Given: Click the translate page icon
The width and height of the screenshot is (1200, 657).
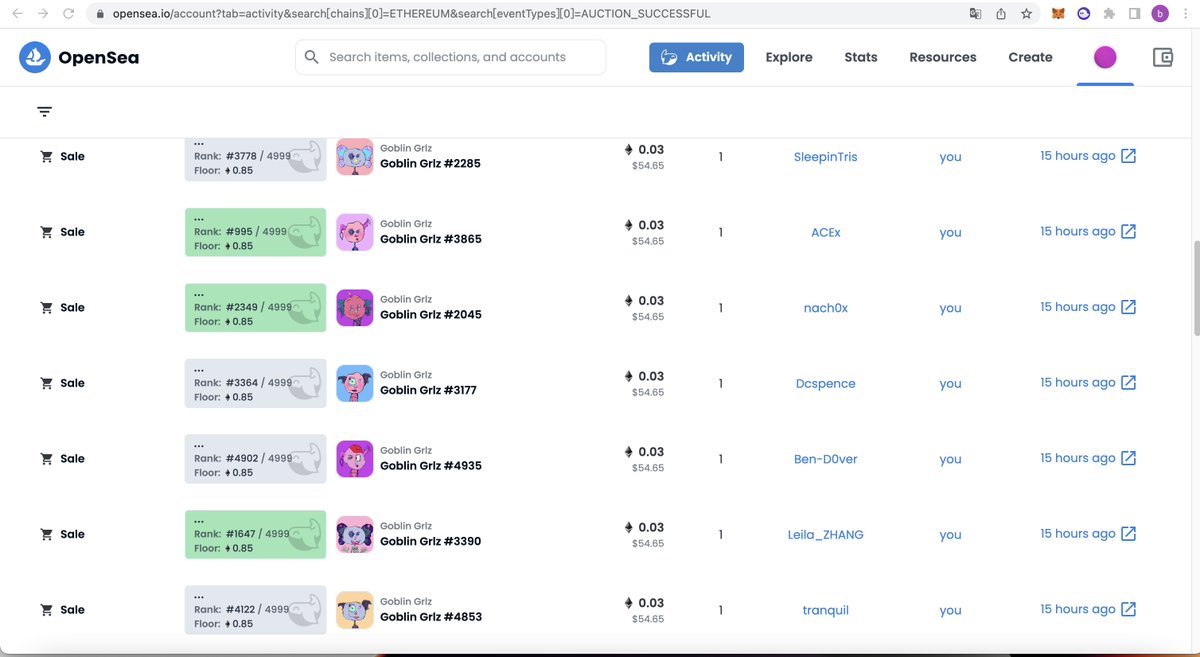Looking at the screenshot, I should pos(976,14).
